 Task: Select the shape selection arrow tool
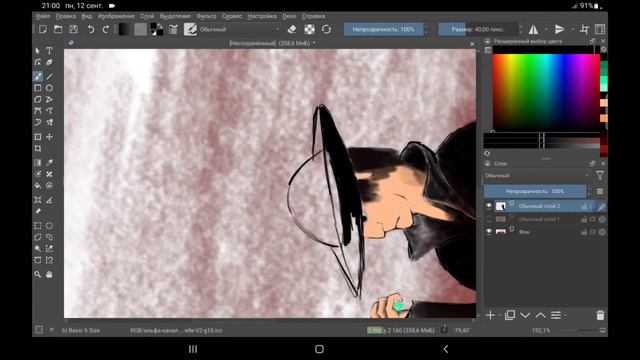coord(38,51)
